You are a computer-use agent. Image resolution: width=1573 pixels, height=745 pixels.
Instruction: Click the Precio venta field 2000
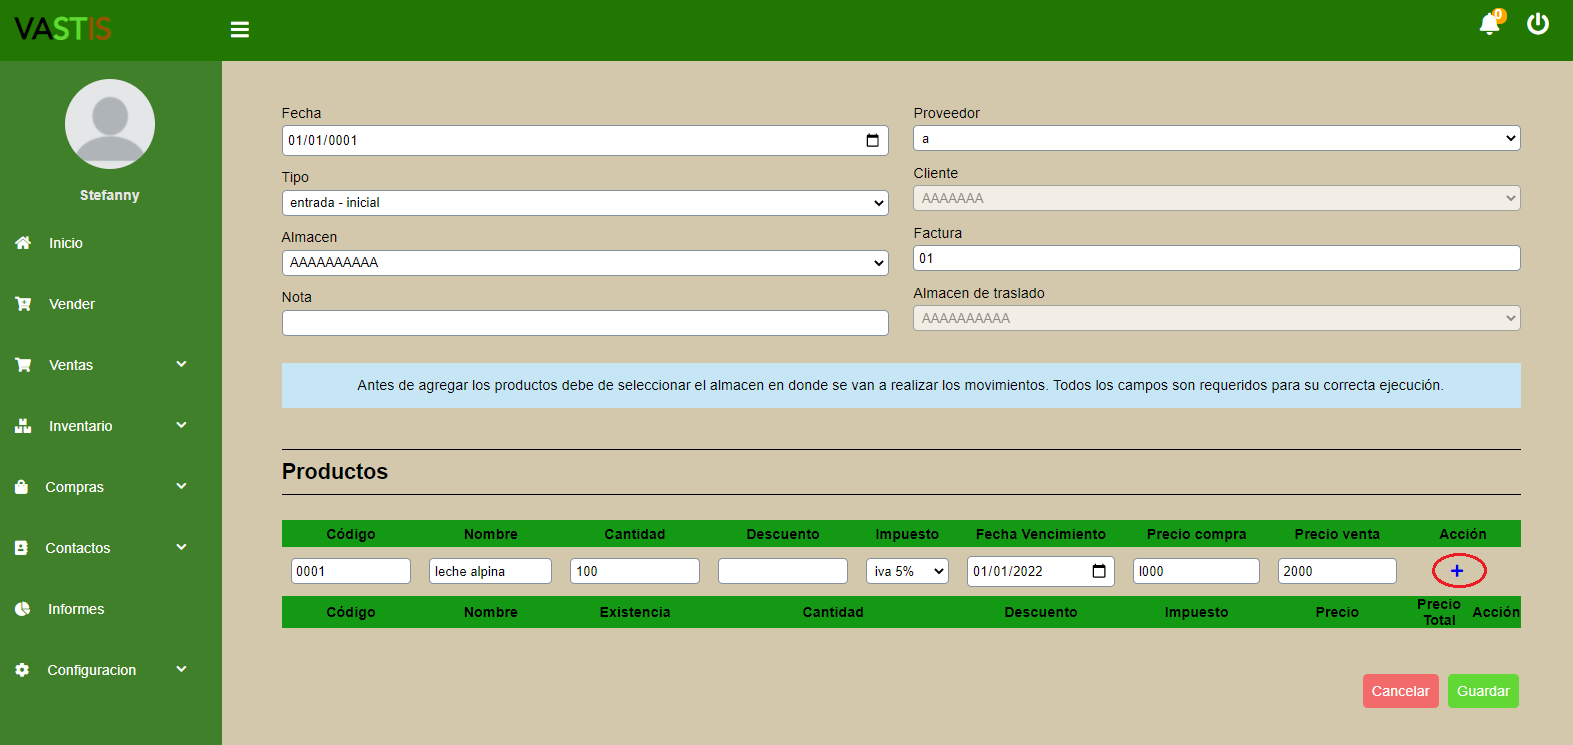coord(1337,571)
